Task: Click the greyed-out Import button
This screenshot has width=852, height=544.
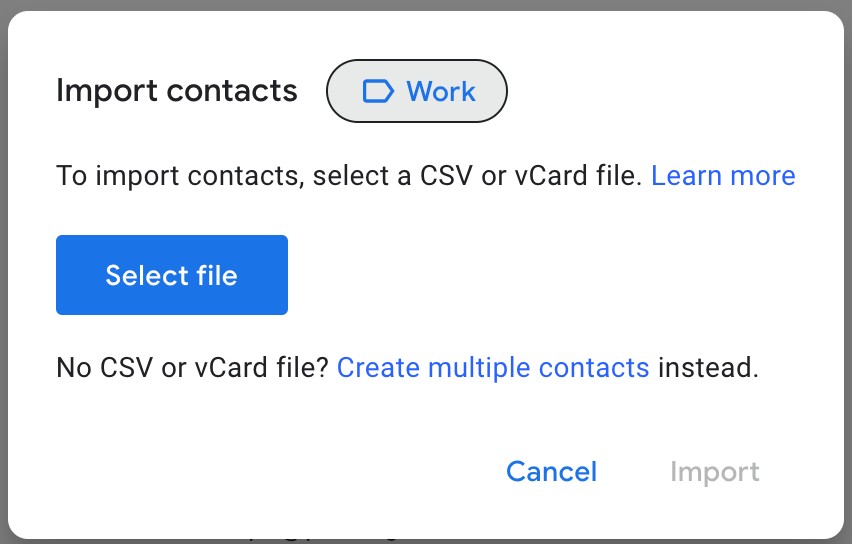Action: 715,472
